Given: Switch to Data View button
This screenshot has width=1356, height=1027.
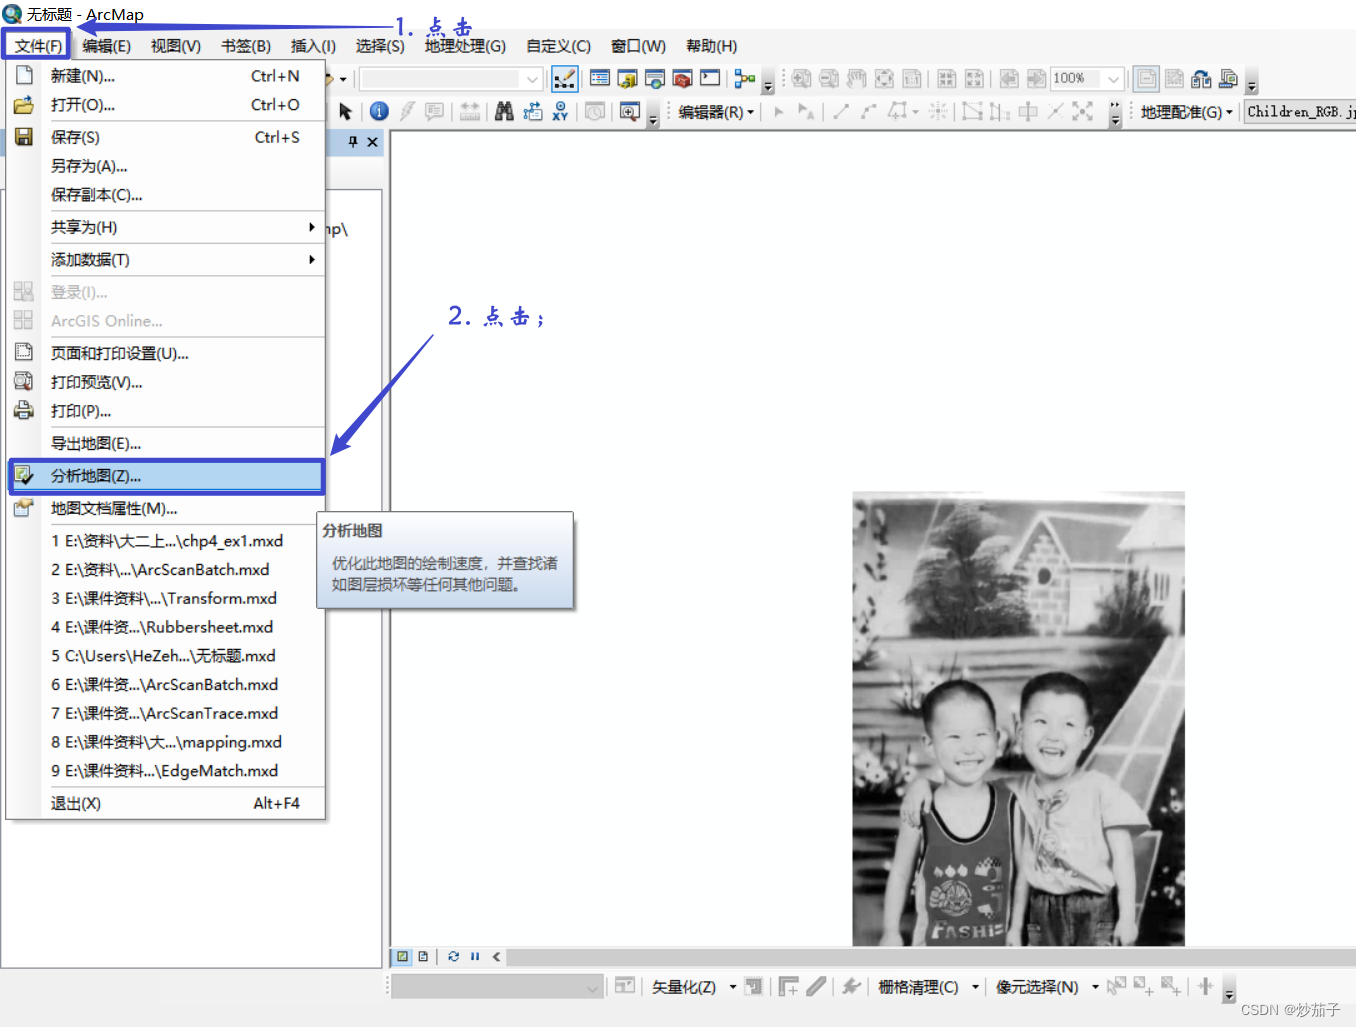Looking at the screenshot, I should pos(402,957).
